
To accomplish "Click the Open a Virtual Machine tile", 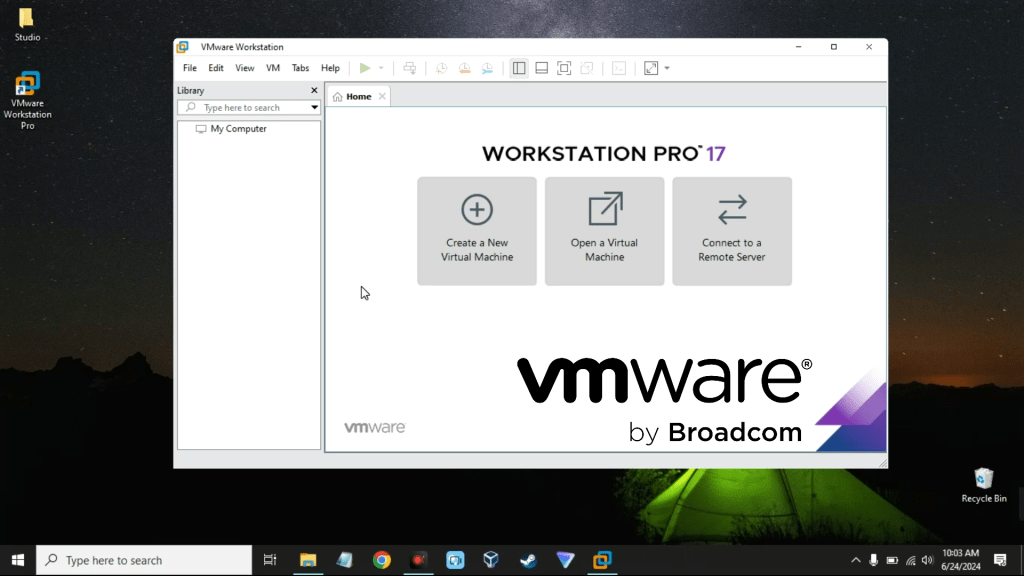I will coord(604,231).
